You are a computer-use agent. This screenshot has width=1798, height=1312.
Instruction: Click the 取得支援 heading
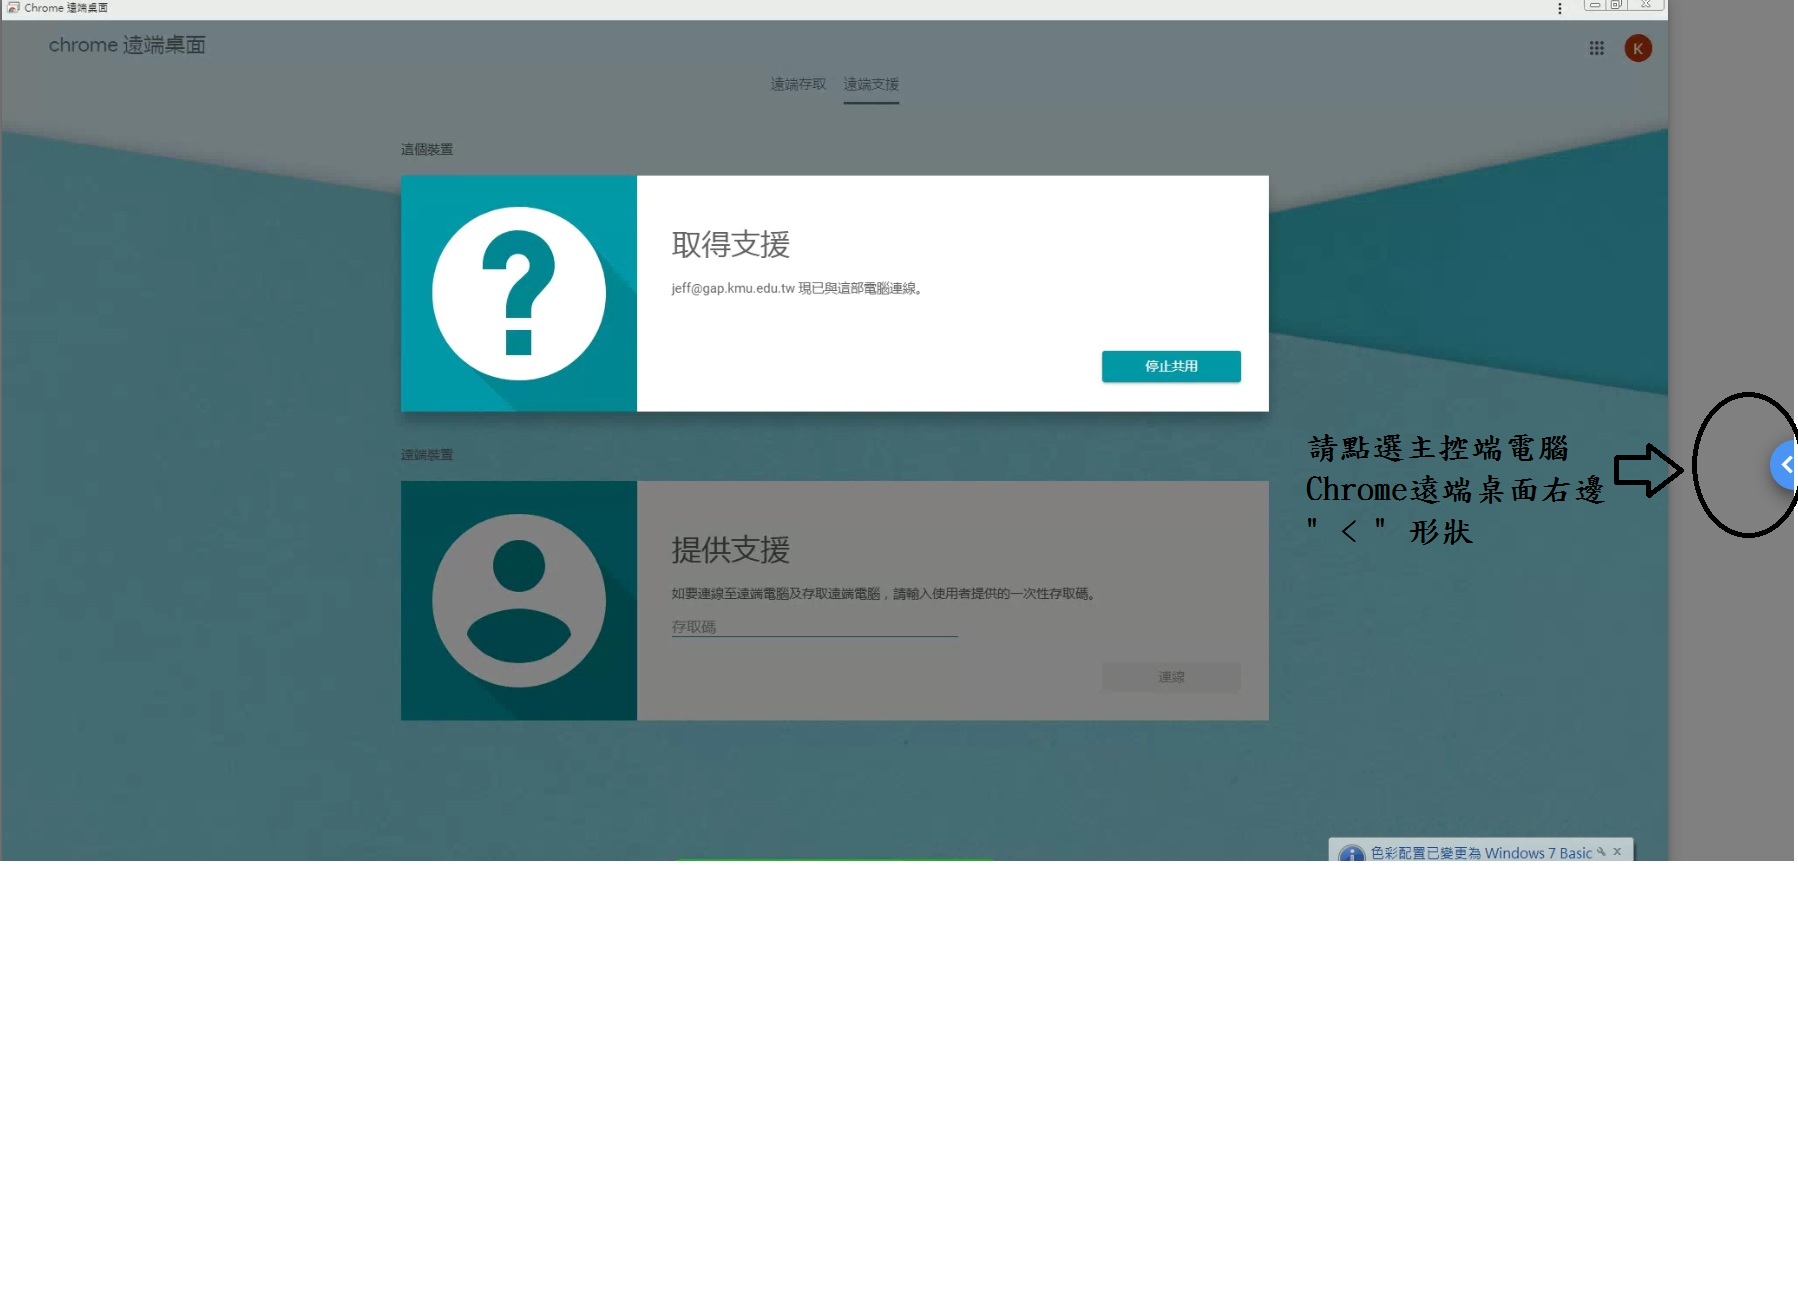731,244
